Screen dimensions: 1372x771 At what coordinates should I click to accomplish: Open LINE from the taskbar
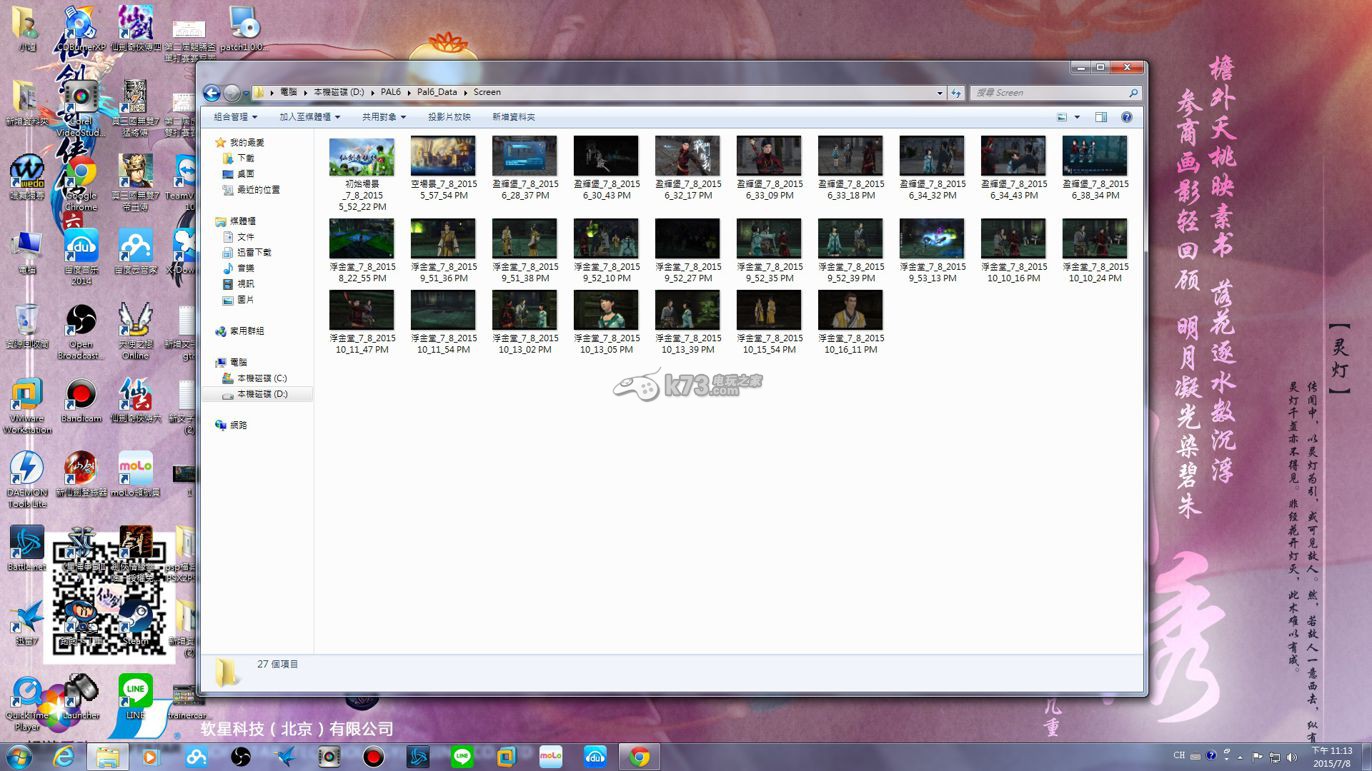462,757
